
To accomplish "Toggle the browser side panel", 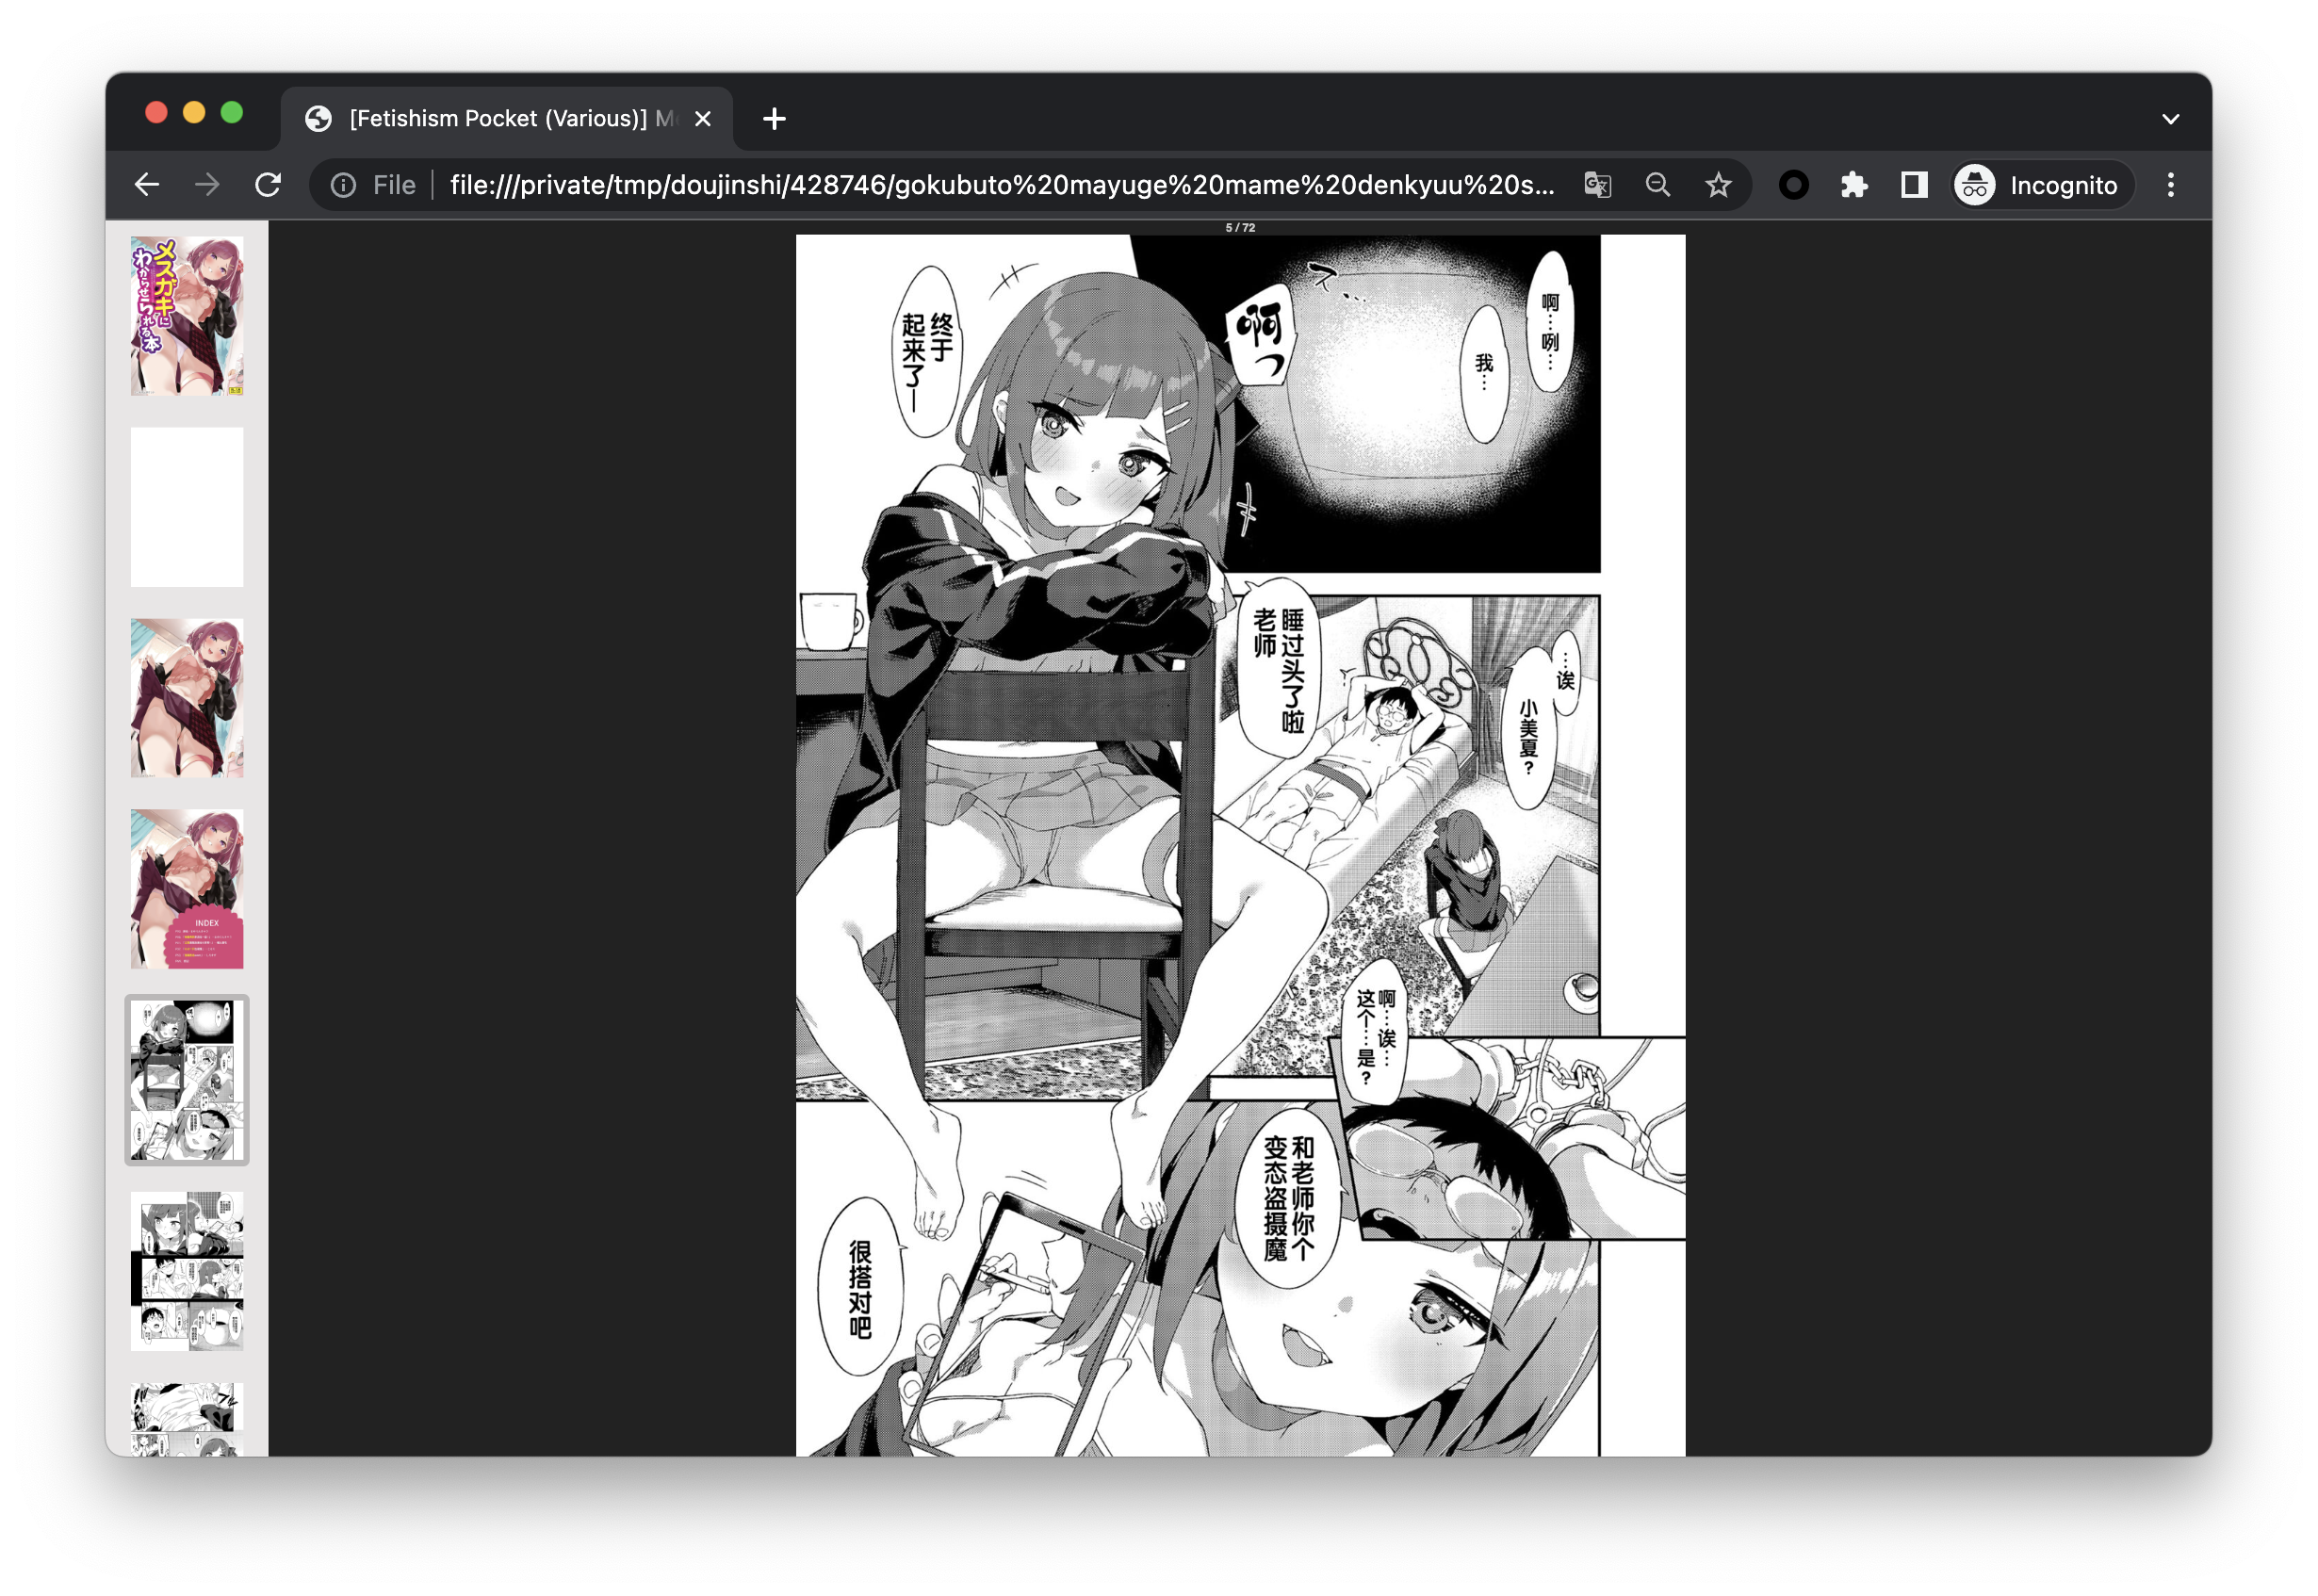I will pos(1914,185).
